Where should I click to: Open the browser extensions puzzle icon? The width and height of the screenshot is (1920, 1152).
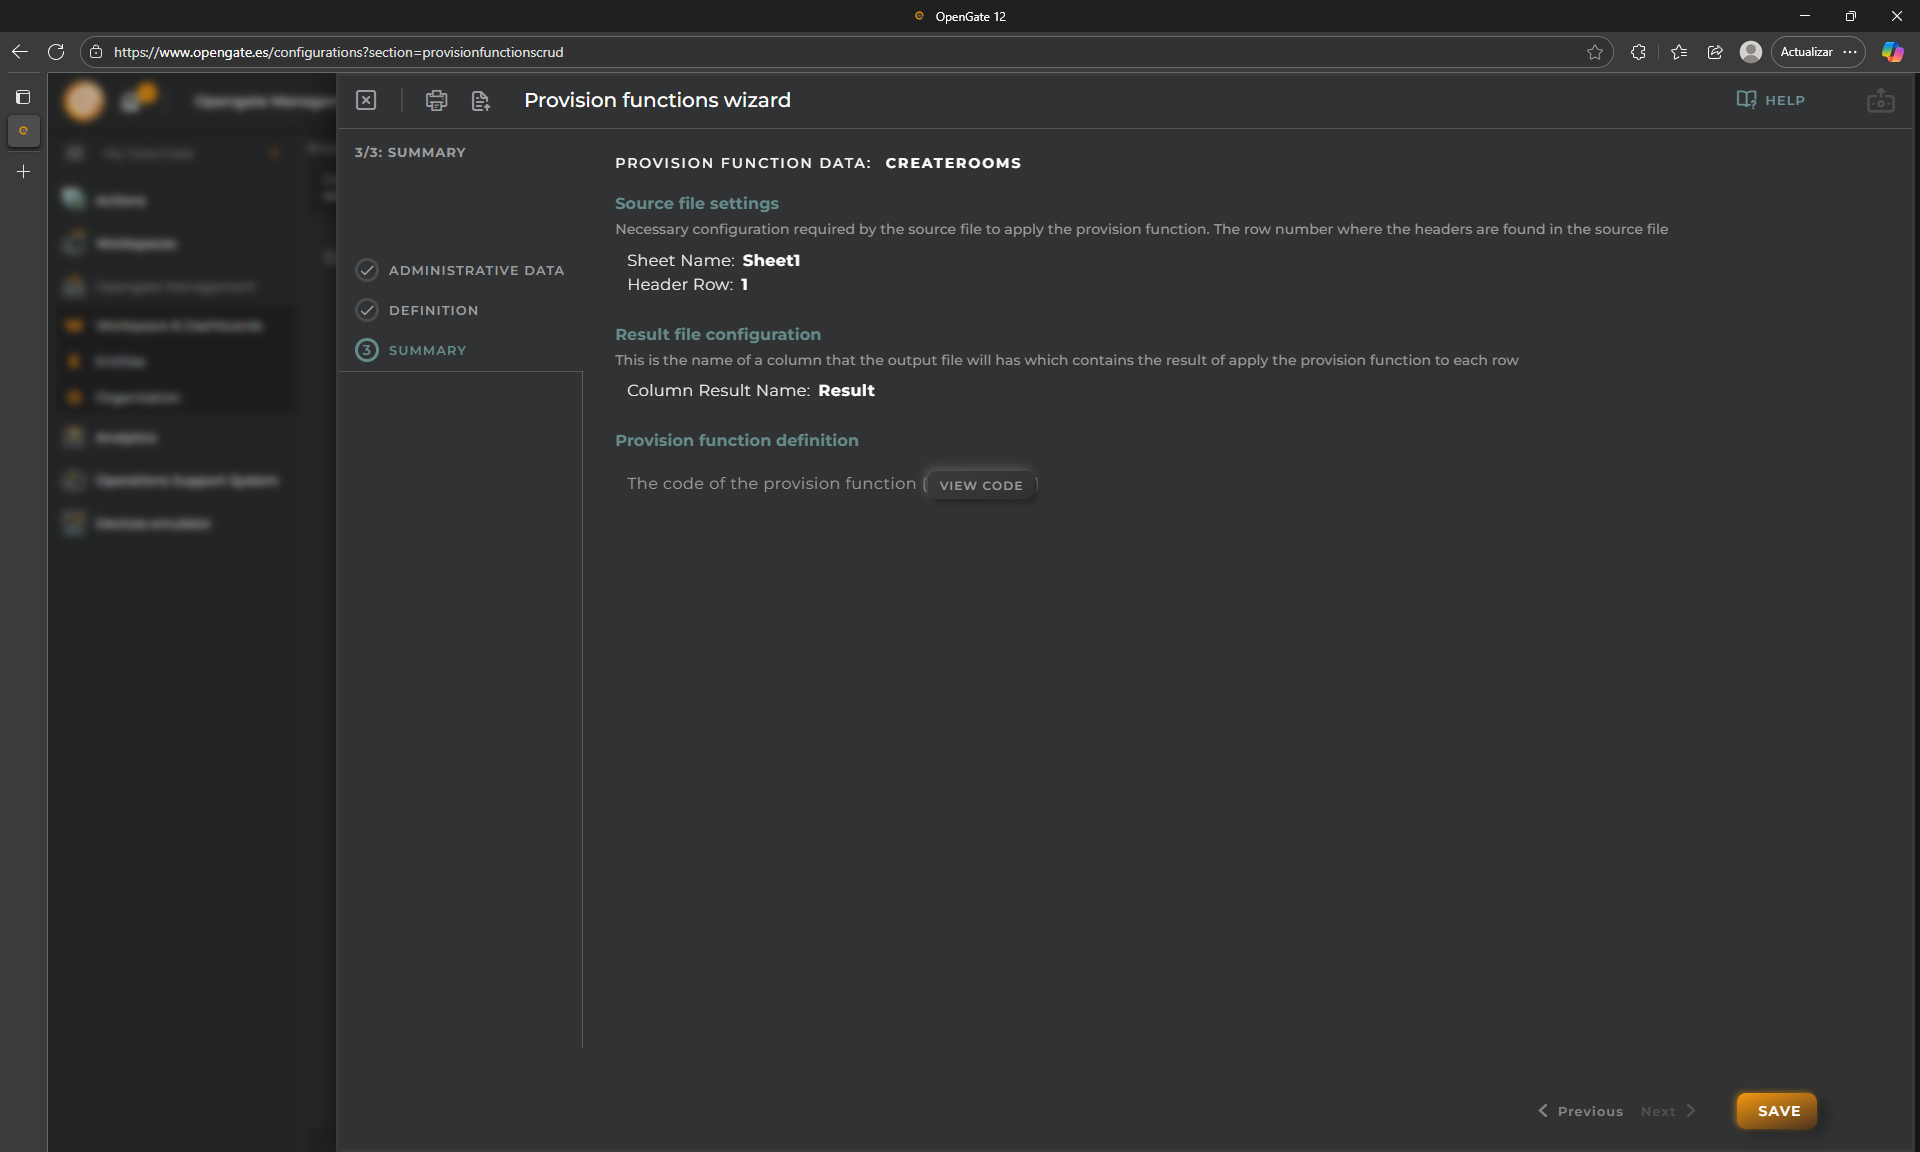[1638, 52]
